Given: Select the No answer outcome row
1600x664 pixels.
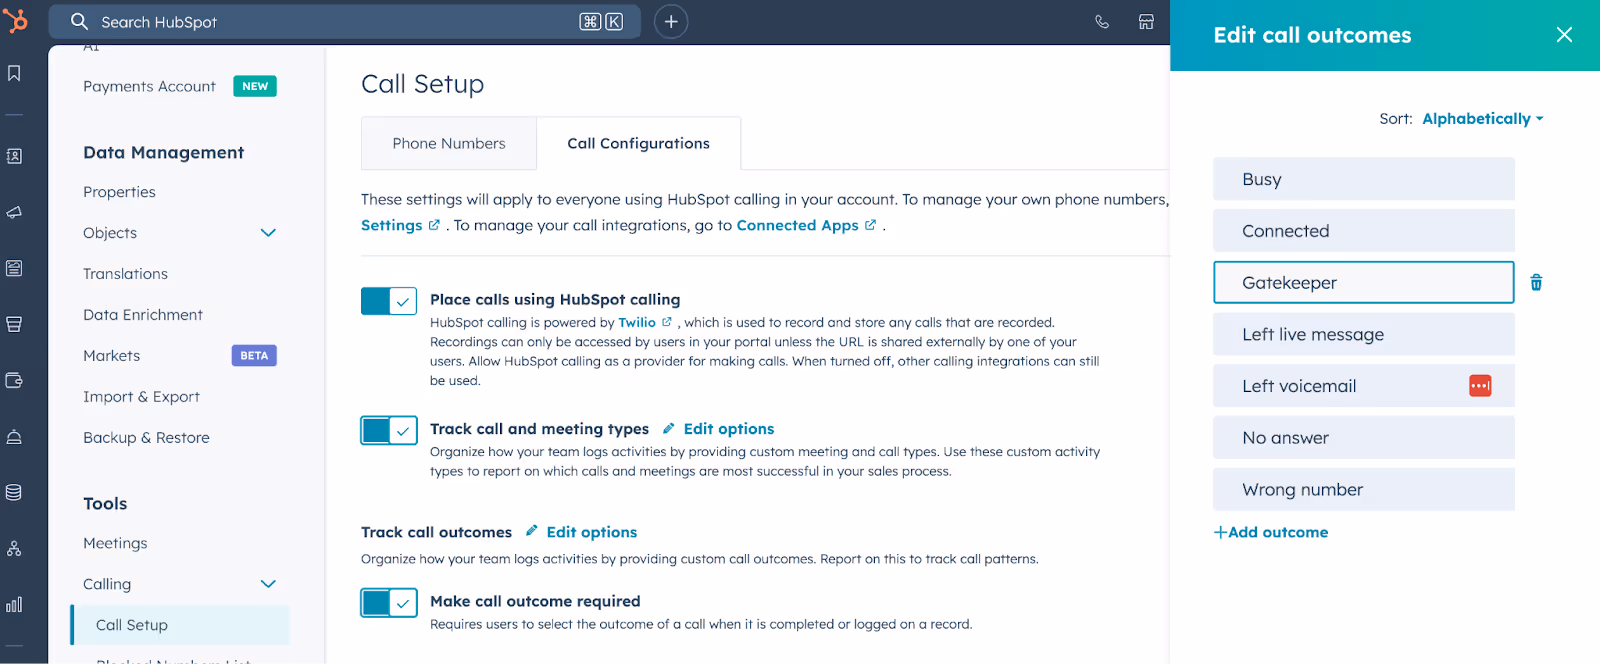Looking at the screenshot, I should [1363, 438].
